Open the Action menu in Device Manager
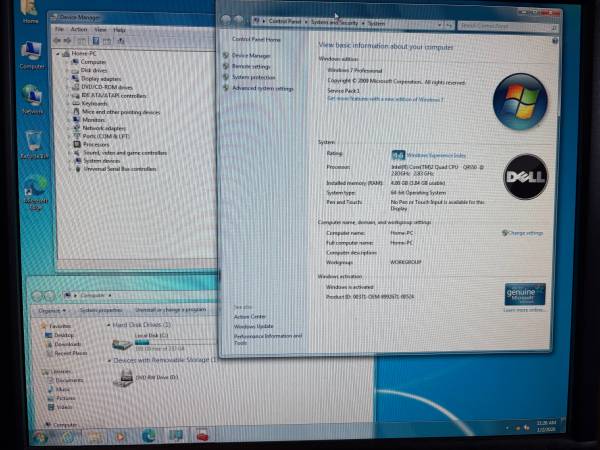The width and height of the screenshot is (600, 450). point(79,30)
